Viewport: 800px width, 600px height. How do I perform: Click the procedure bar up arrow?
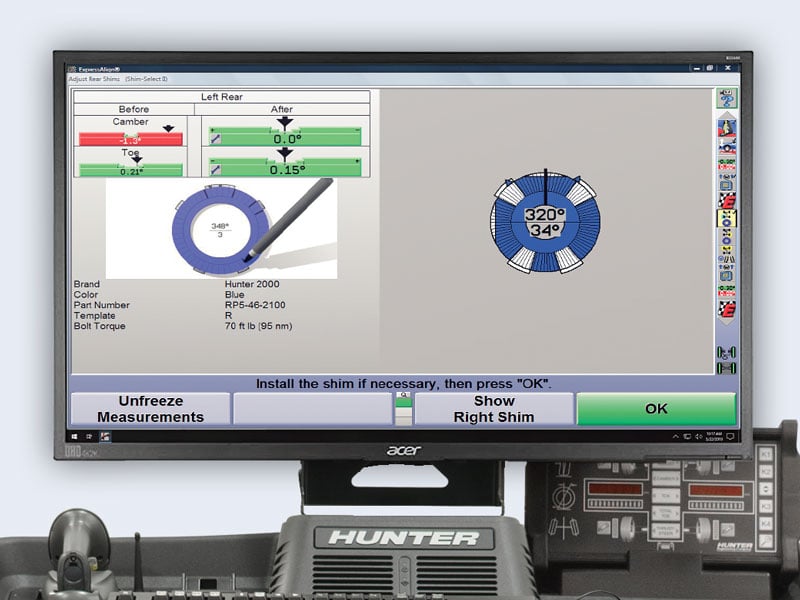pos(727,115)
